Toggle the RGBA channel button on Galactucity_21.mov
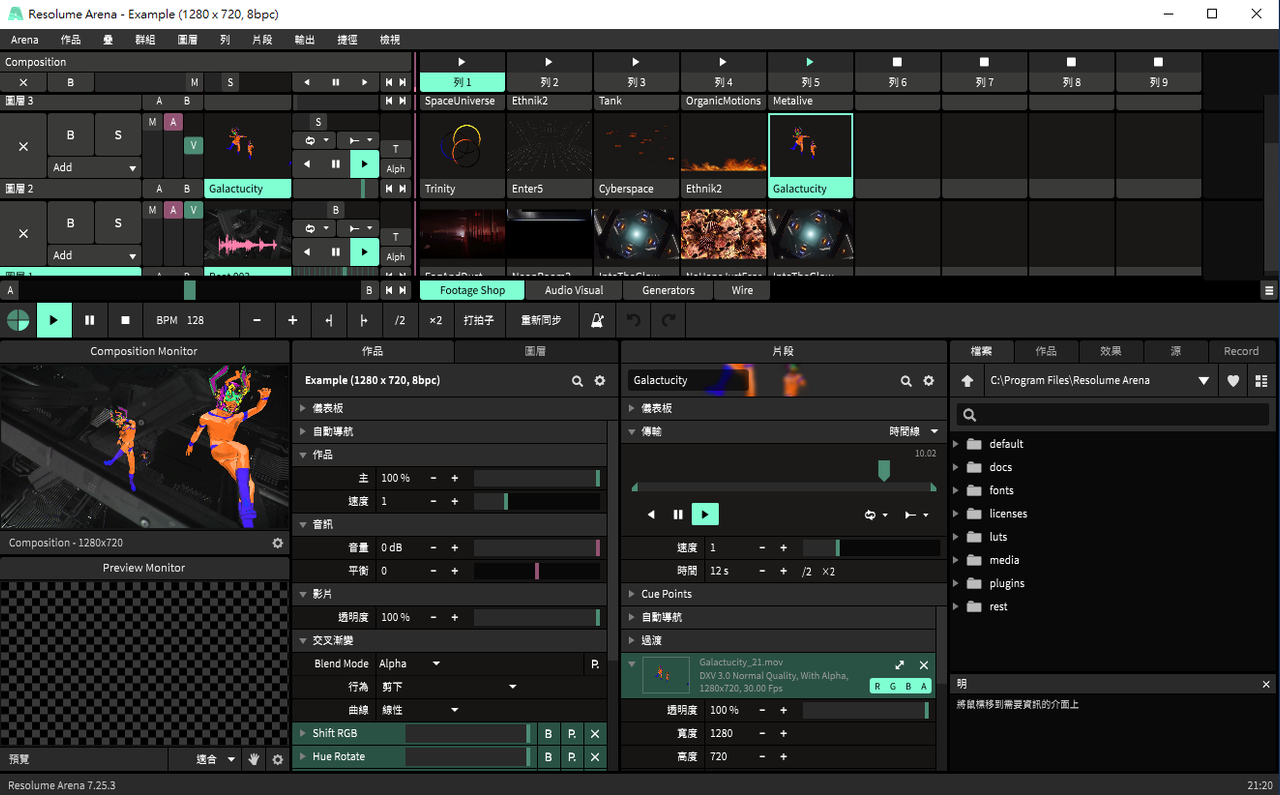The image size is (1280, 795). [900, 686]
